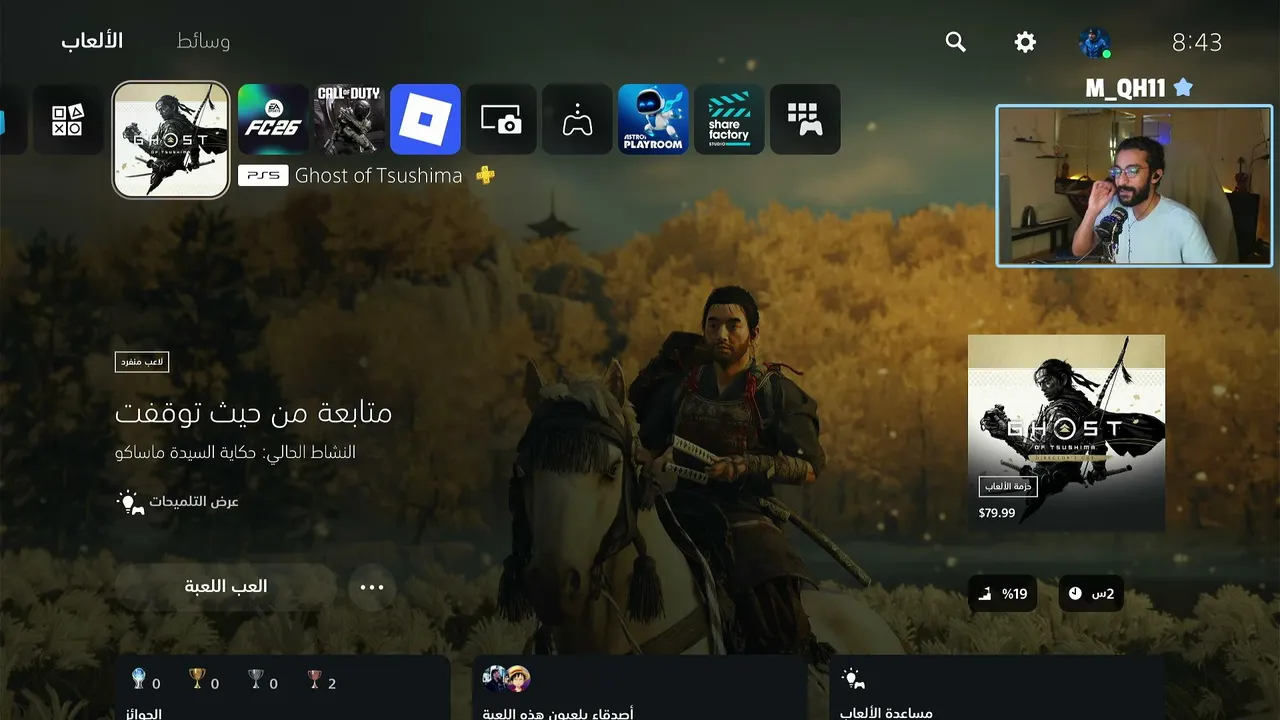Click the bronze trophy icon showing 2
Screen dimensions: 1280x720
(x=314, y=680)
